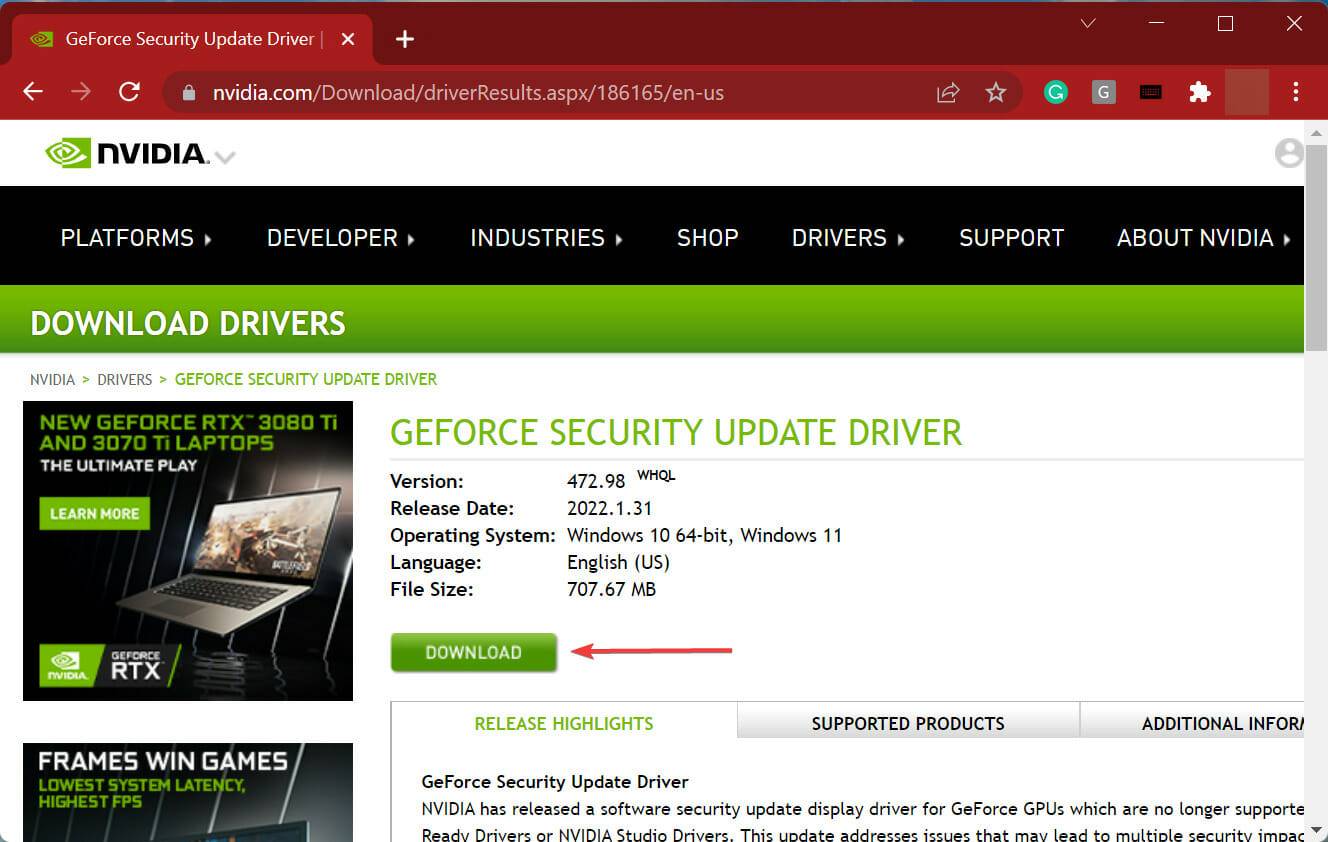The width and height of the screenshot is (1328, 842).
Task: Open Chrome's three-dot menu
Action: coord(1295,93)
